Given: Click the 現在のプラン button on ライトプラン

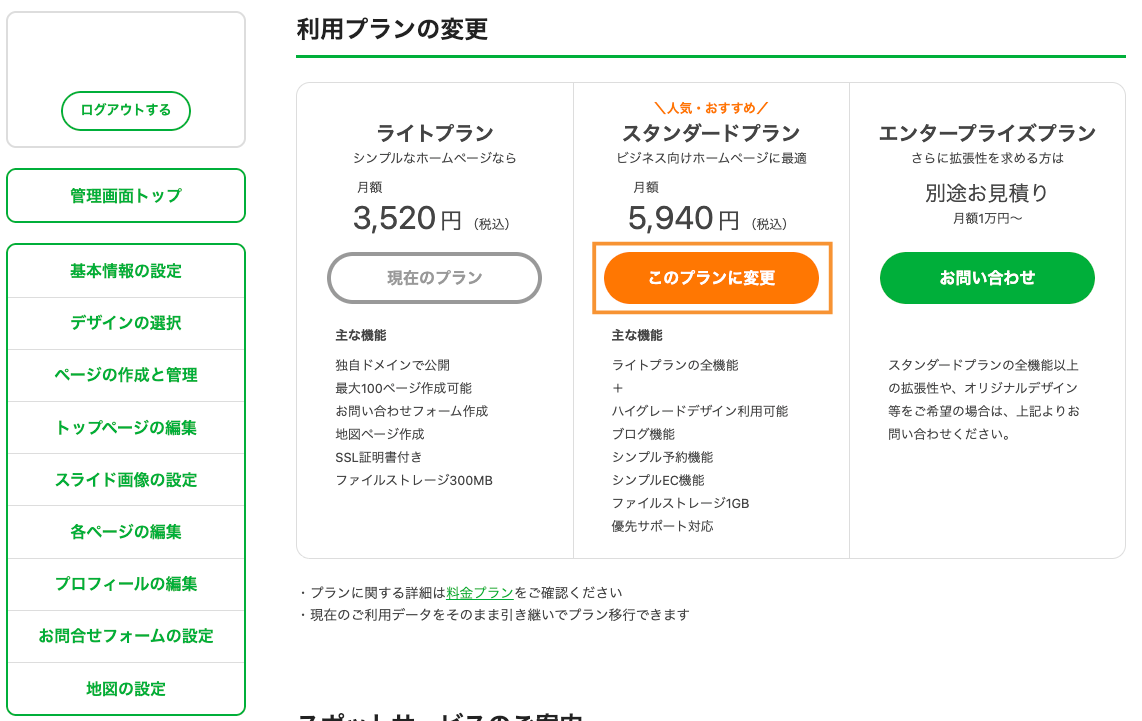Looking at the screenshot, I should [434, 278].
